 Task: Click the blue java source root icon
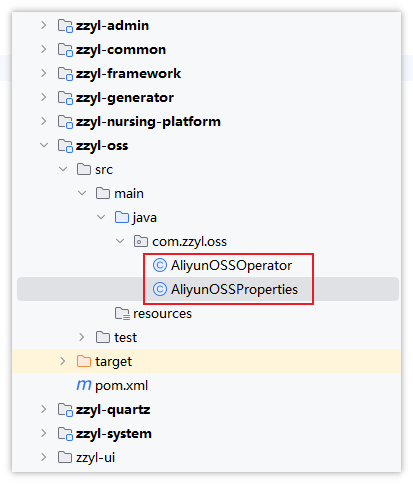122,217
